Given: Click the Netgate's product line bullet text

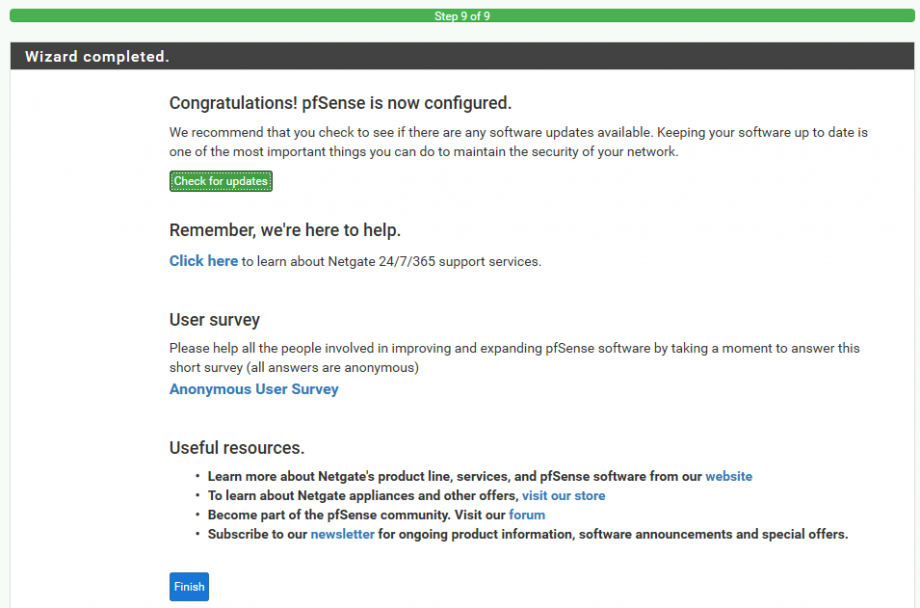Looking at the screenshot, I should point(455,476).
